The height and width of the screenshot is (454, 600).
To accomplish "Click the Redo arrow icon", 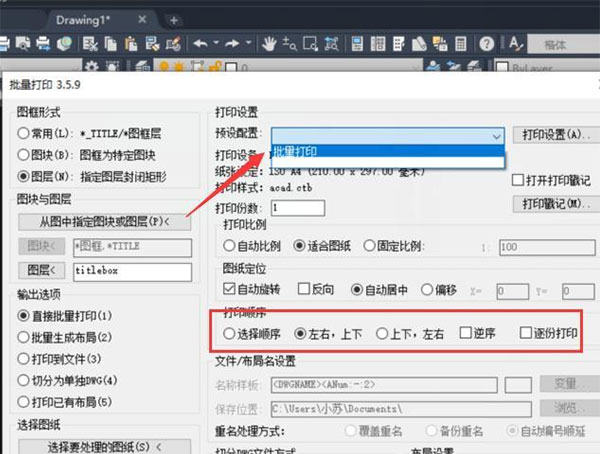I will click(x=232, y=44).
